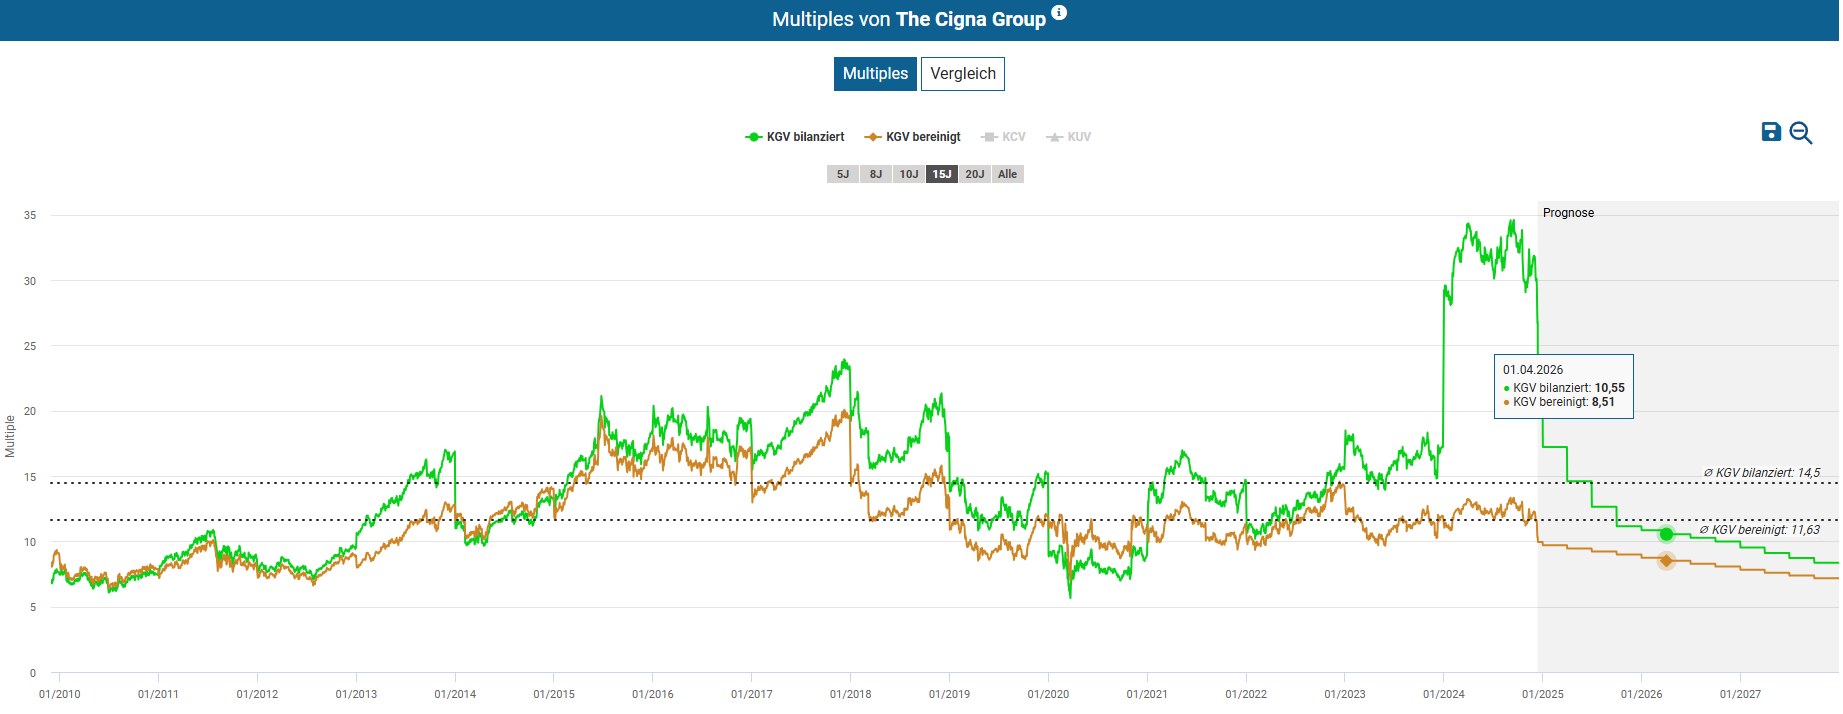Click the x-axis label 01/2014
Image resolution: width=1843 pixels, height=714 pixels.
coord(455,694)
